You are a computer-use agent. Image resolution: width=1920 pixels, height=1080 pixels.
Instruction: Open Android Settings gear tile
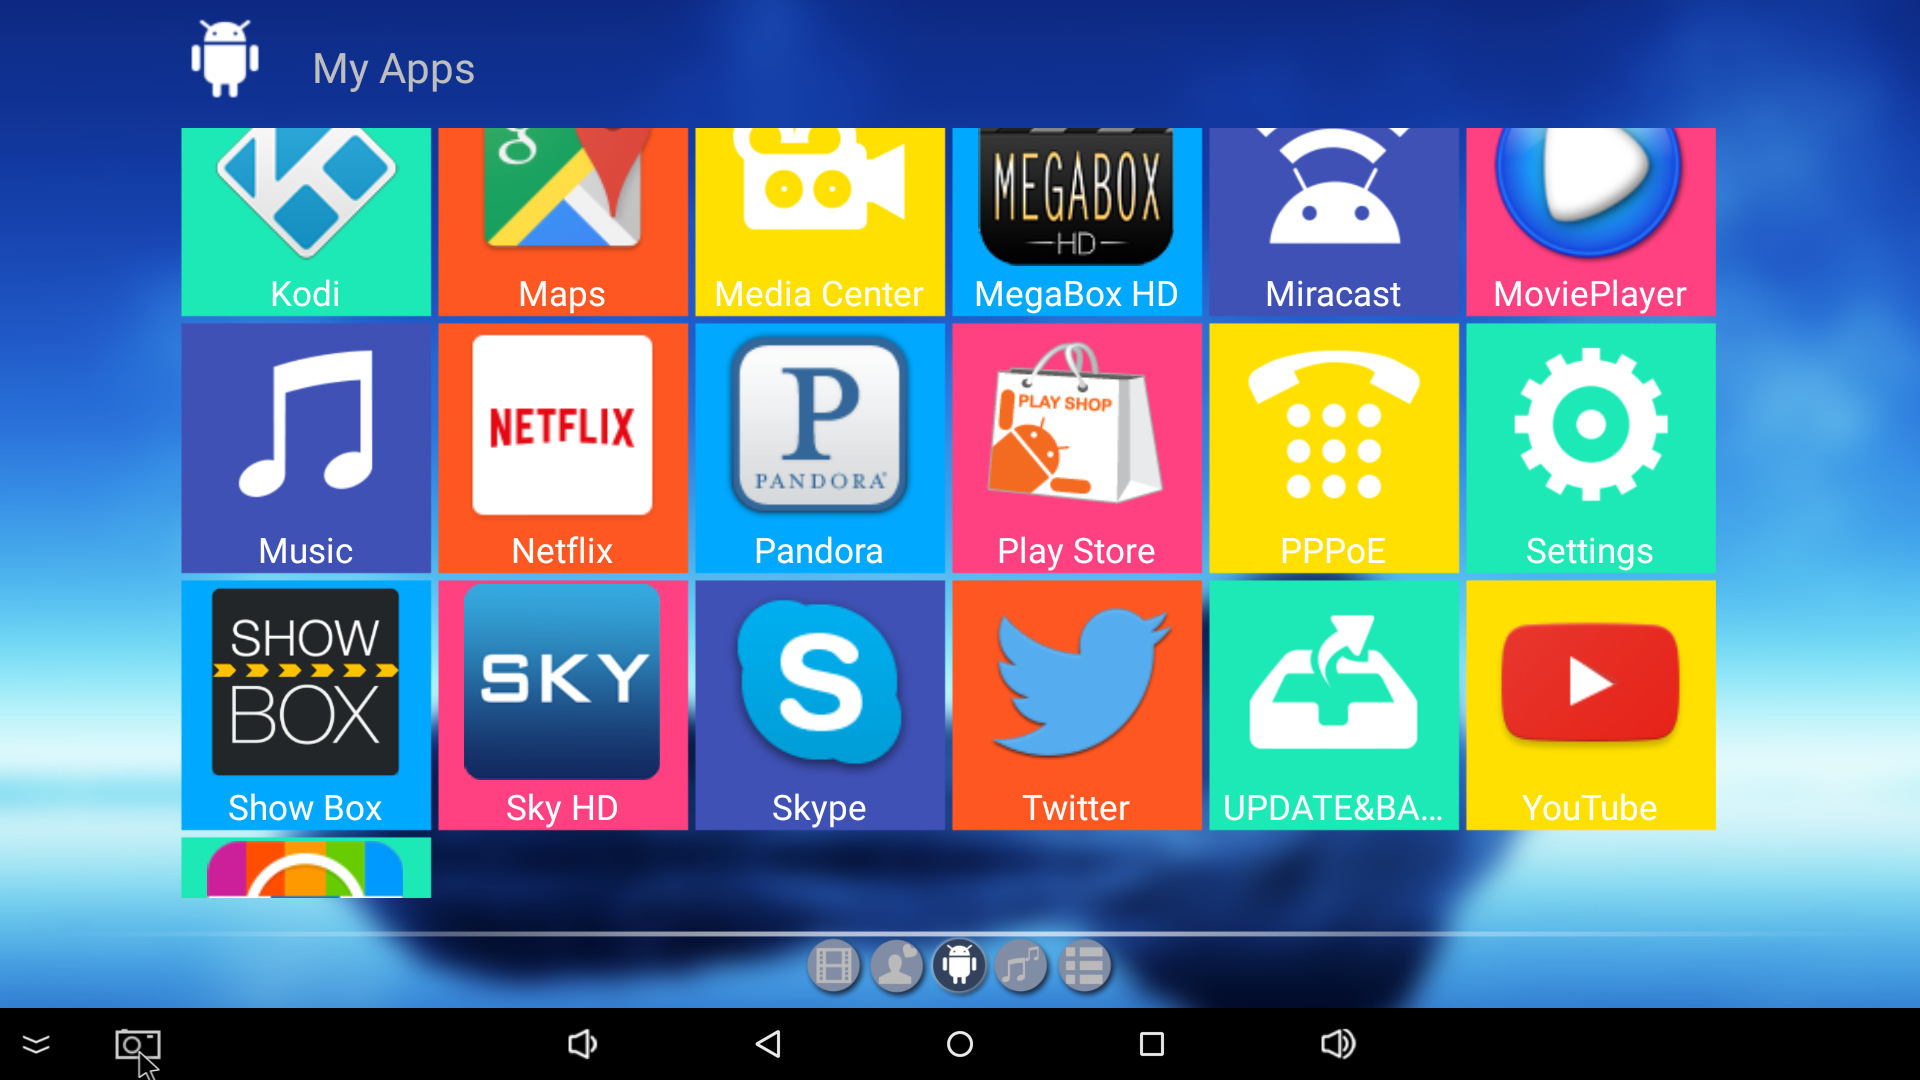(x=1590, y=447)
